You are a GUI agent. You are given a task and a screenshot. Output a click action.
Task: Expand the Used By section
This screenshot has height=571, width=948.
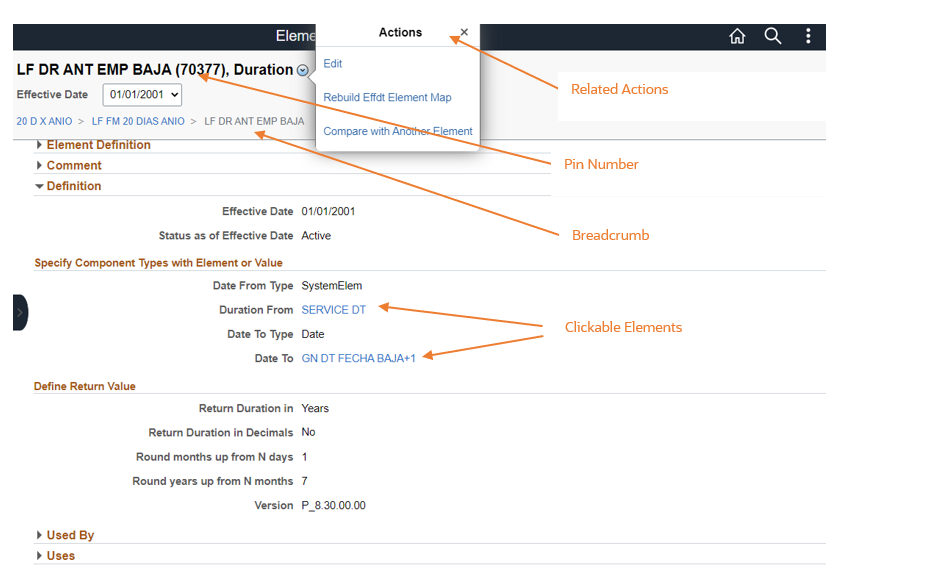70,535
